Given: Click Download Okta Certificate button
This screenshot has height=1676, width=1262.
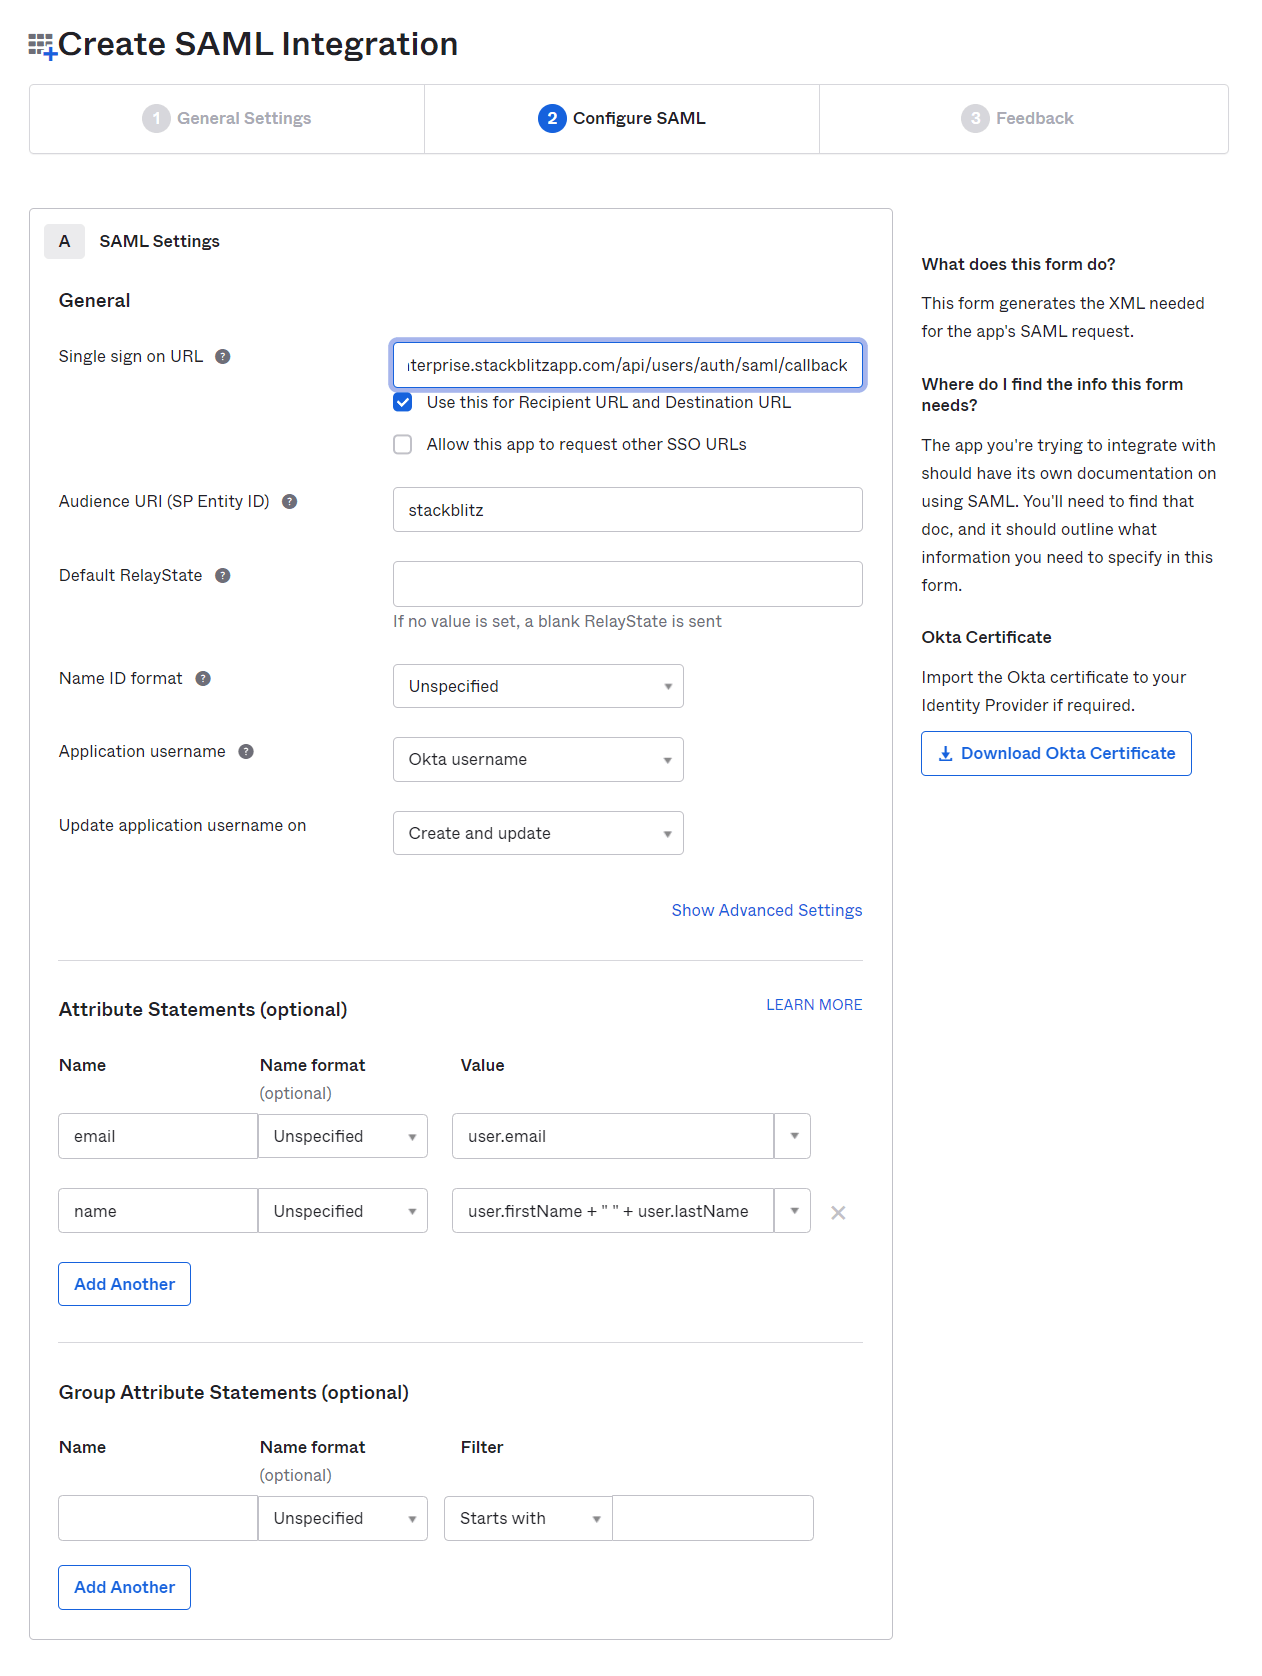Looking at the screenshot, I should (1056, 754).
